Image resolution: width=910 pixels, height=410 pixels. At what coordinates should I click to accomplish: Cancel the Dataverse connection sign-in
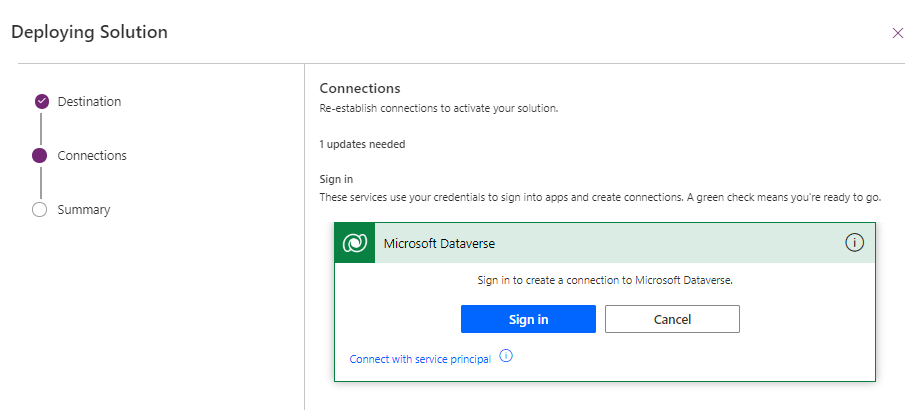pyautogui.click(x=672, y=319)
